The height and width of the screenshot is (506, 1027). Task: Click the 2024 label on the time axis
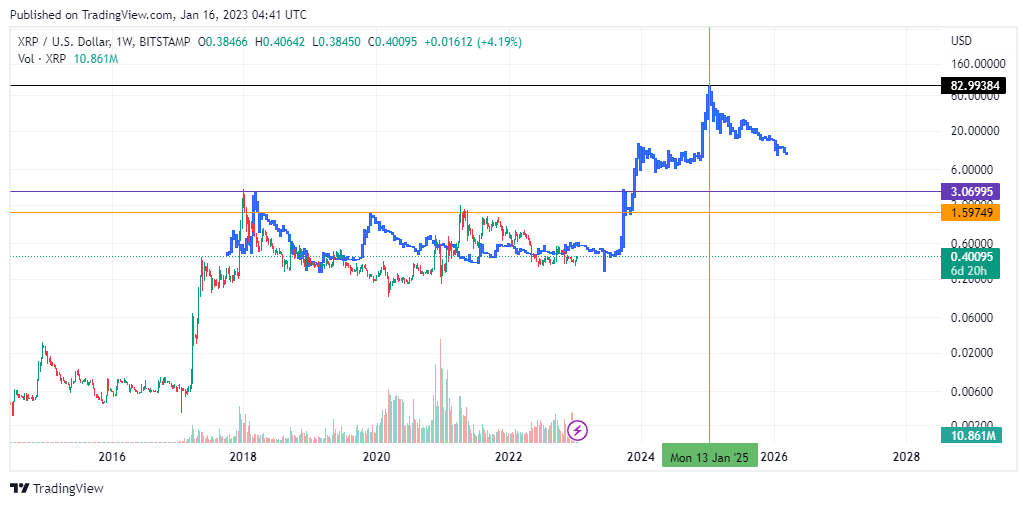641,456
